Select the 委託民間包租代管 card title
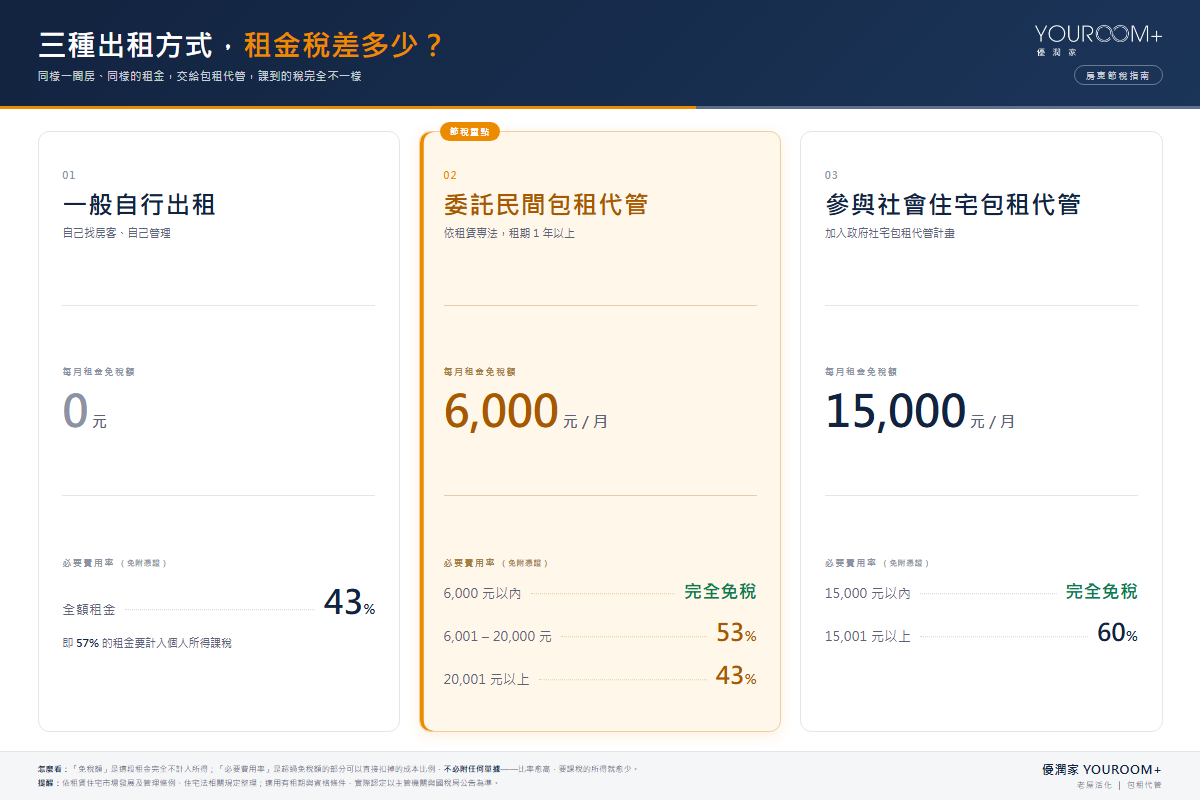This screenshot has width=1200, height=800. tap(546, 205)
